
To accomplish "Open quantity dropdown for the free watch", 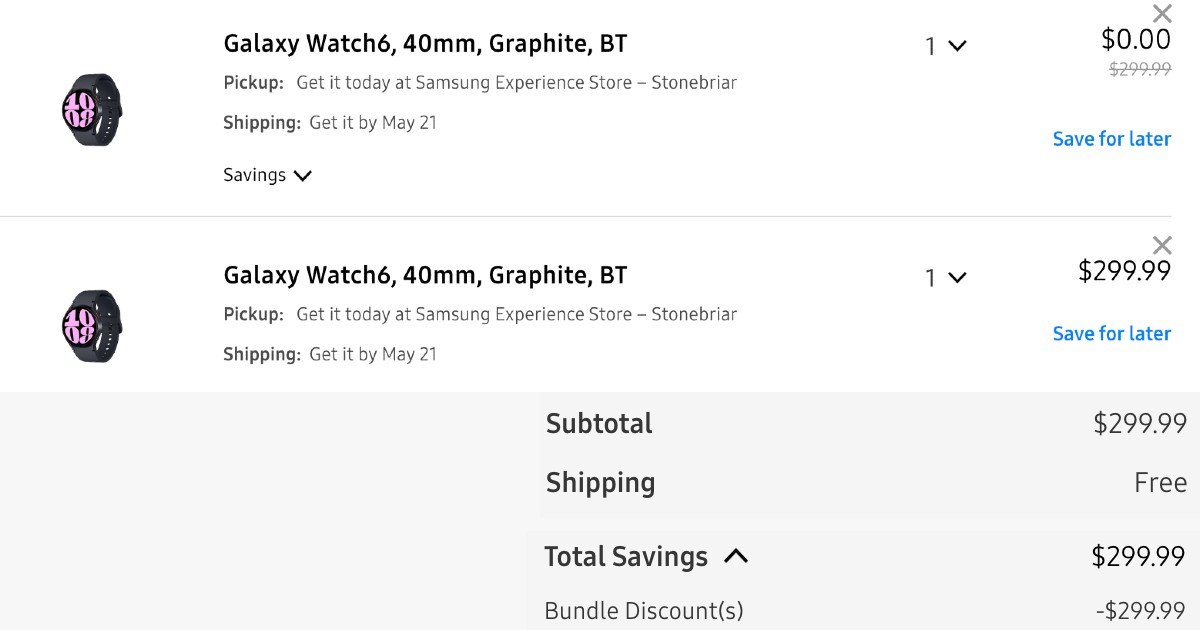I will click(945, 46).
